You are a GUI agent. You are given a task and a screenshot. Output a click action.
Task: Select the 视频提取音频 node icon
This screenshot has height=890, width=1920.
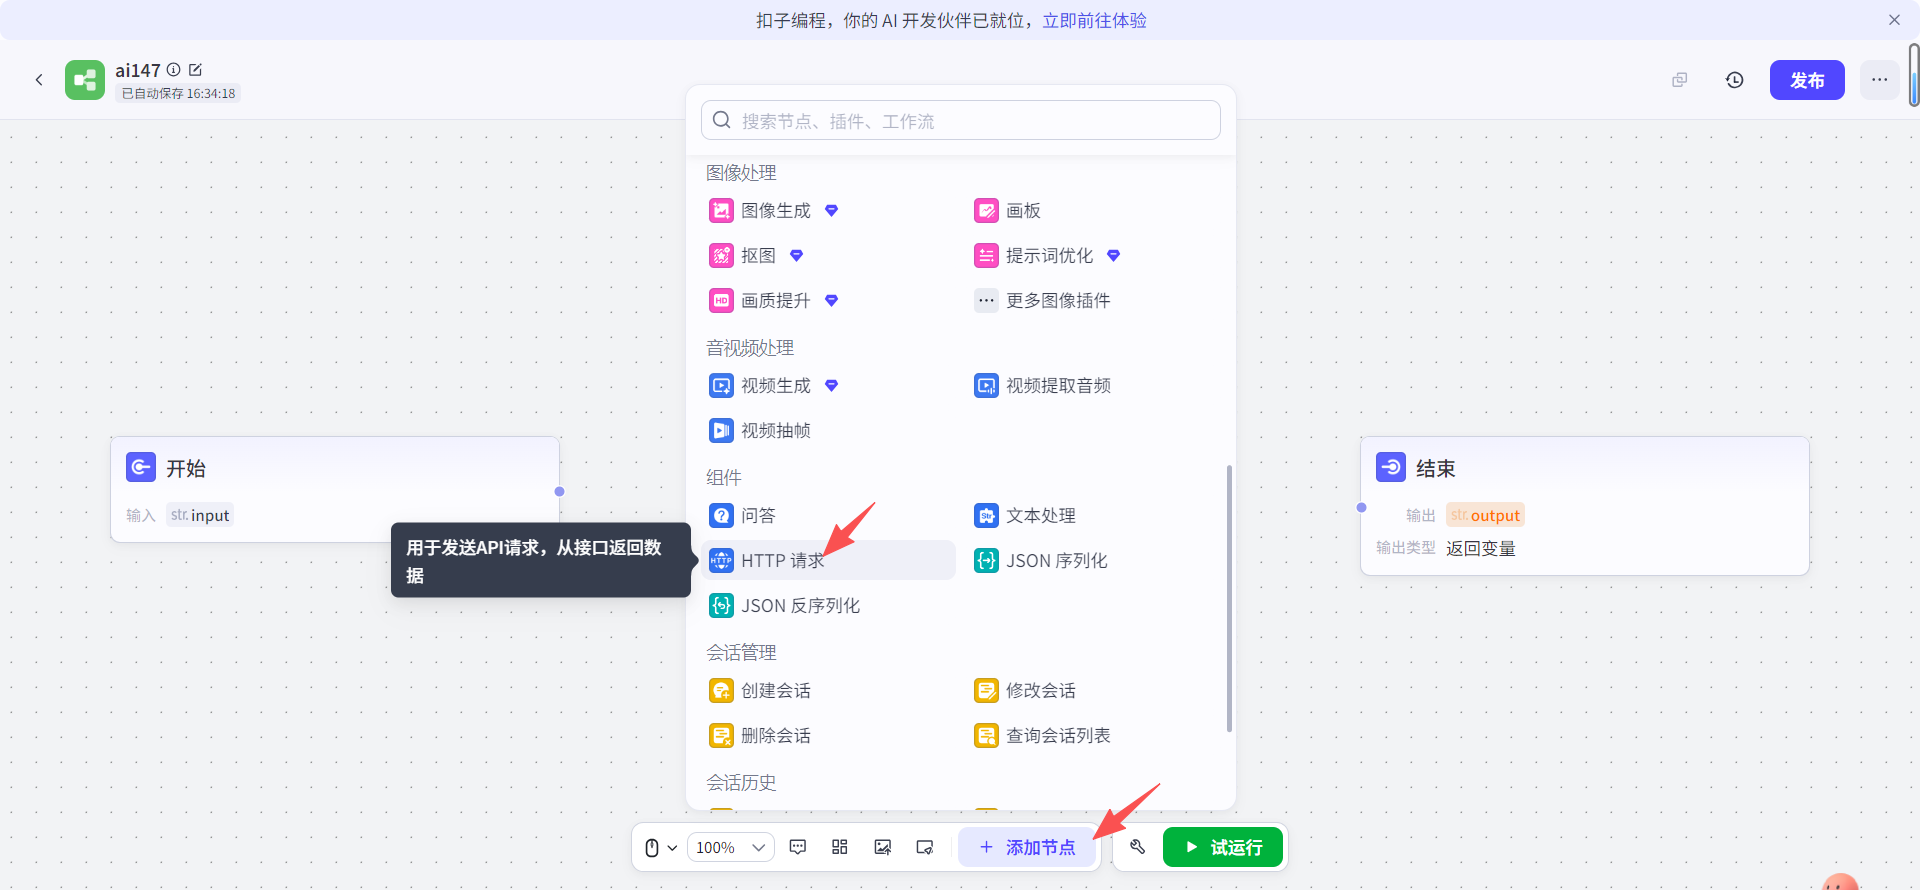pos(986,386)
